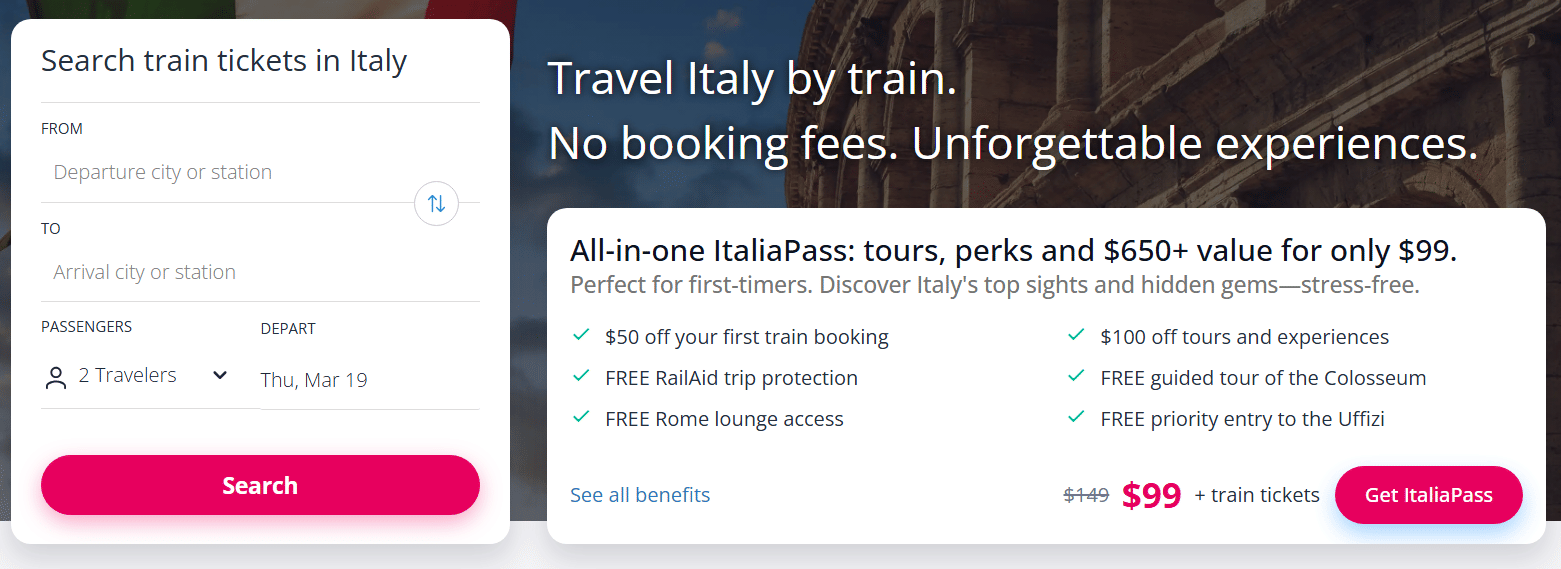Click the Get ItaliaPass button

[x=1428, y=495]
